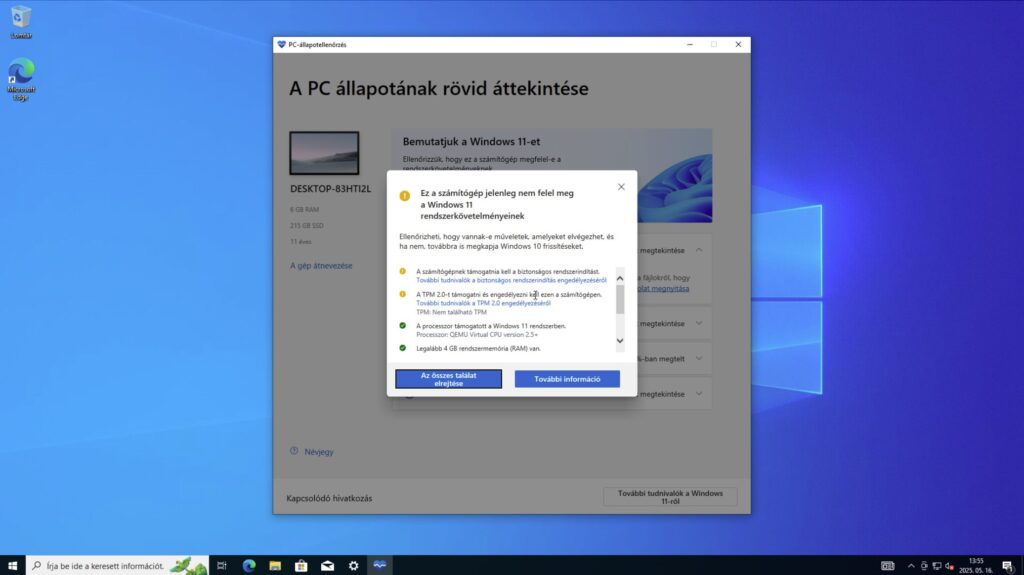The height and width of the screenshot is (575, 1024).
Task: Open touch keyboard icon in tray
Action: (888, 566)
